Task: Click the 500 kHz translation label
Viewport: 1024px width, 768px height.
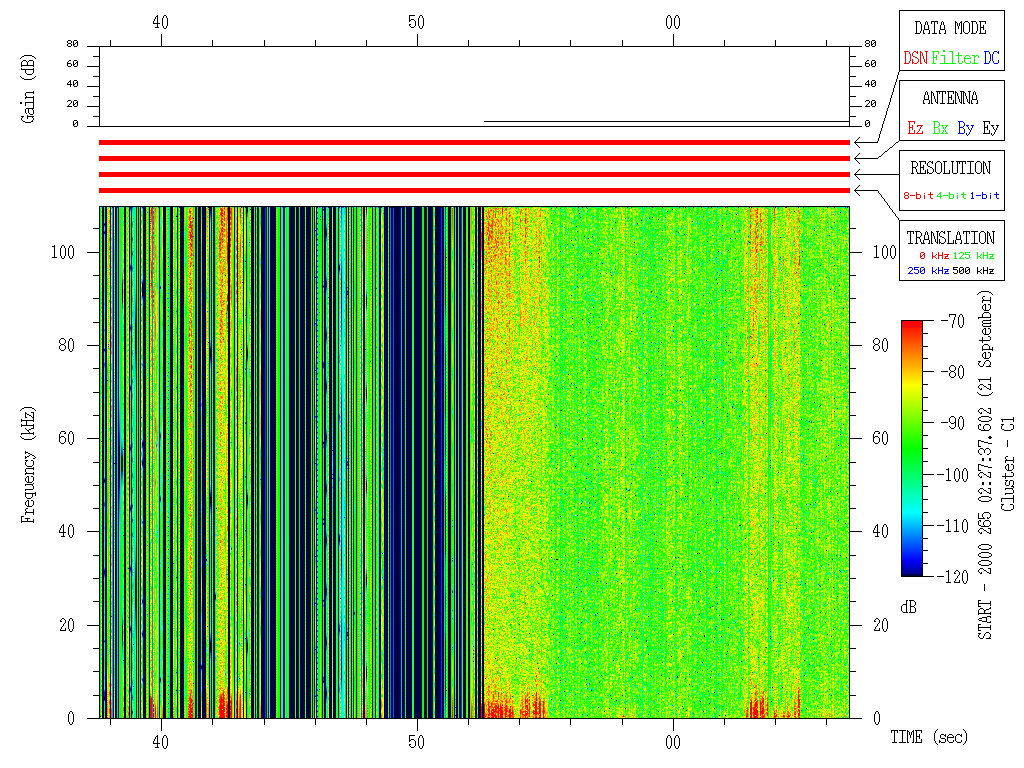Action: pos(974,271)
